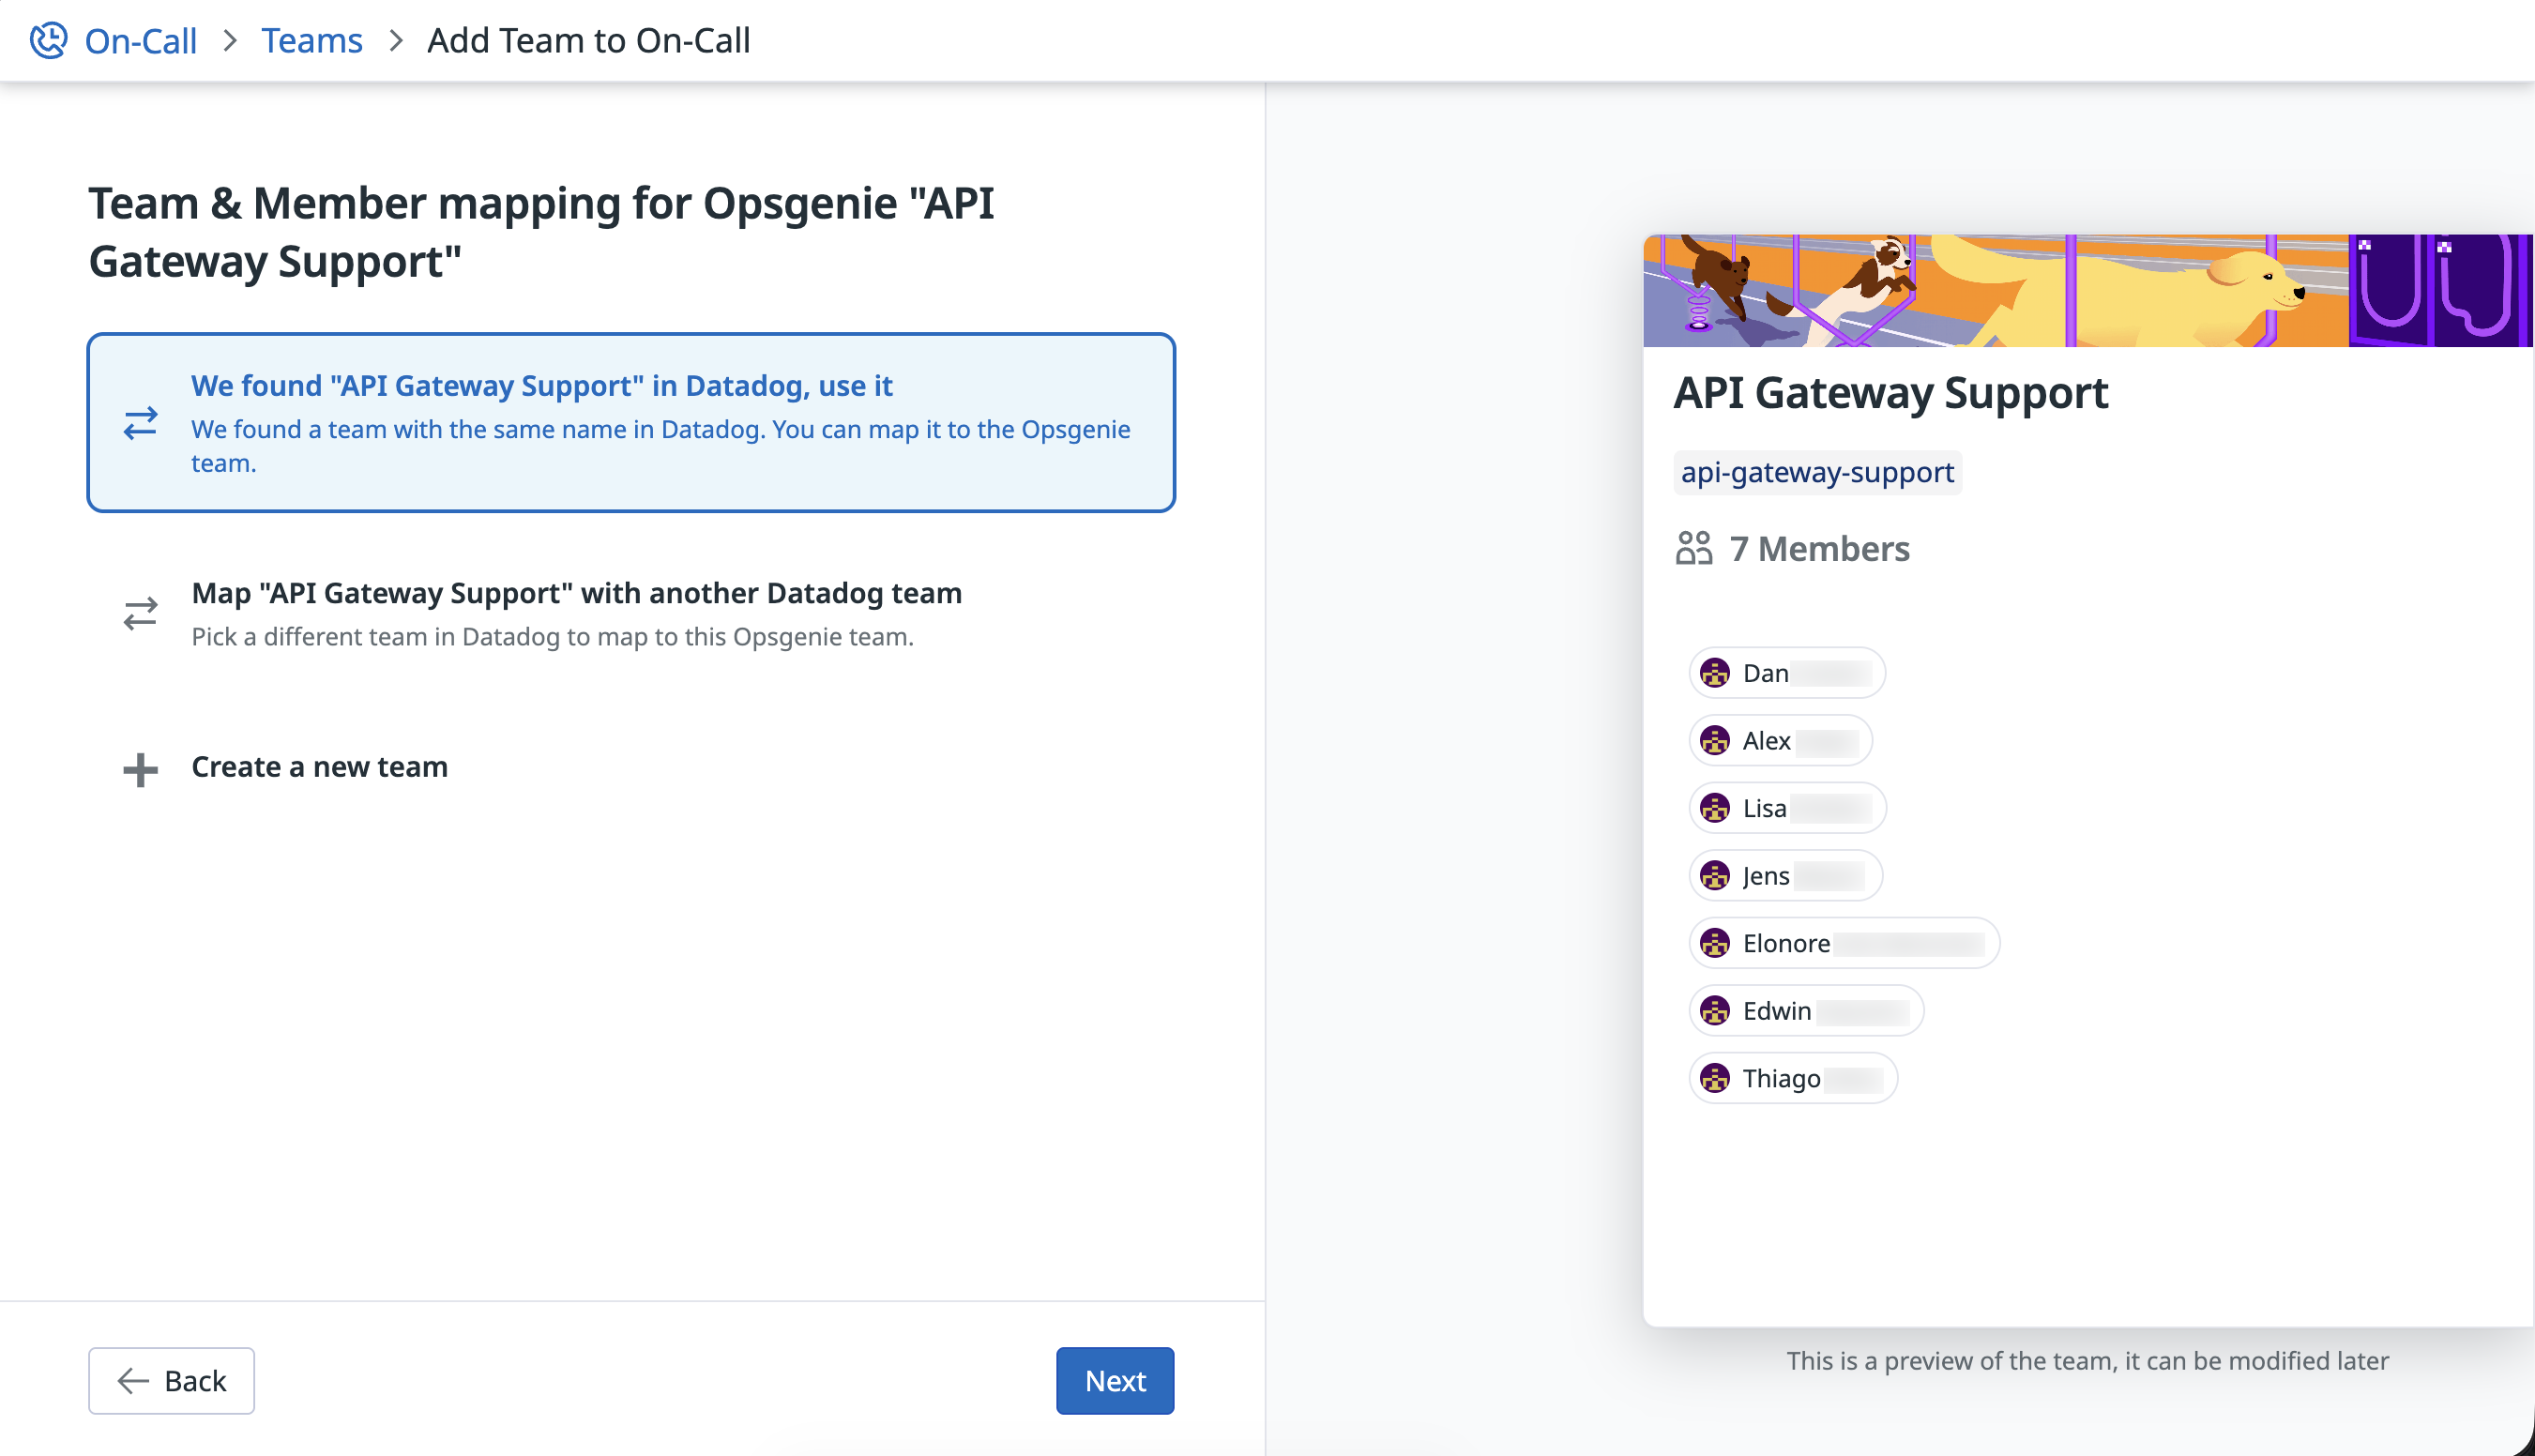
Task: Click the chevron after Teams breadcrumb
Action: click(396, 40)
